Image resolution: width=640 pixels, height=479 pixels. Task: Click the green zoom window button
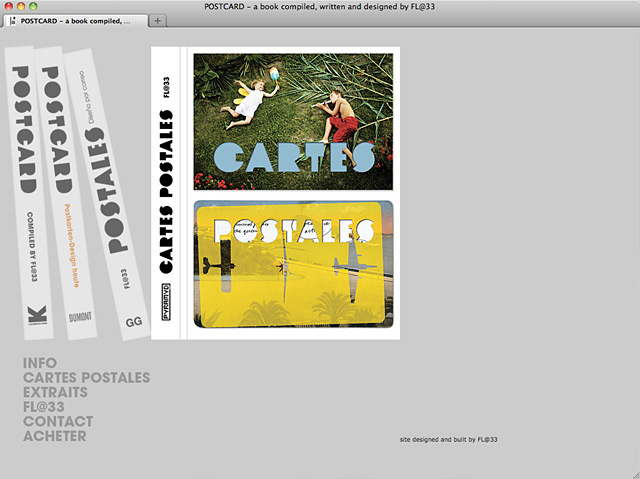(x=33, y=6)
